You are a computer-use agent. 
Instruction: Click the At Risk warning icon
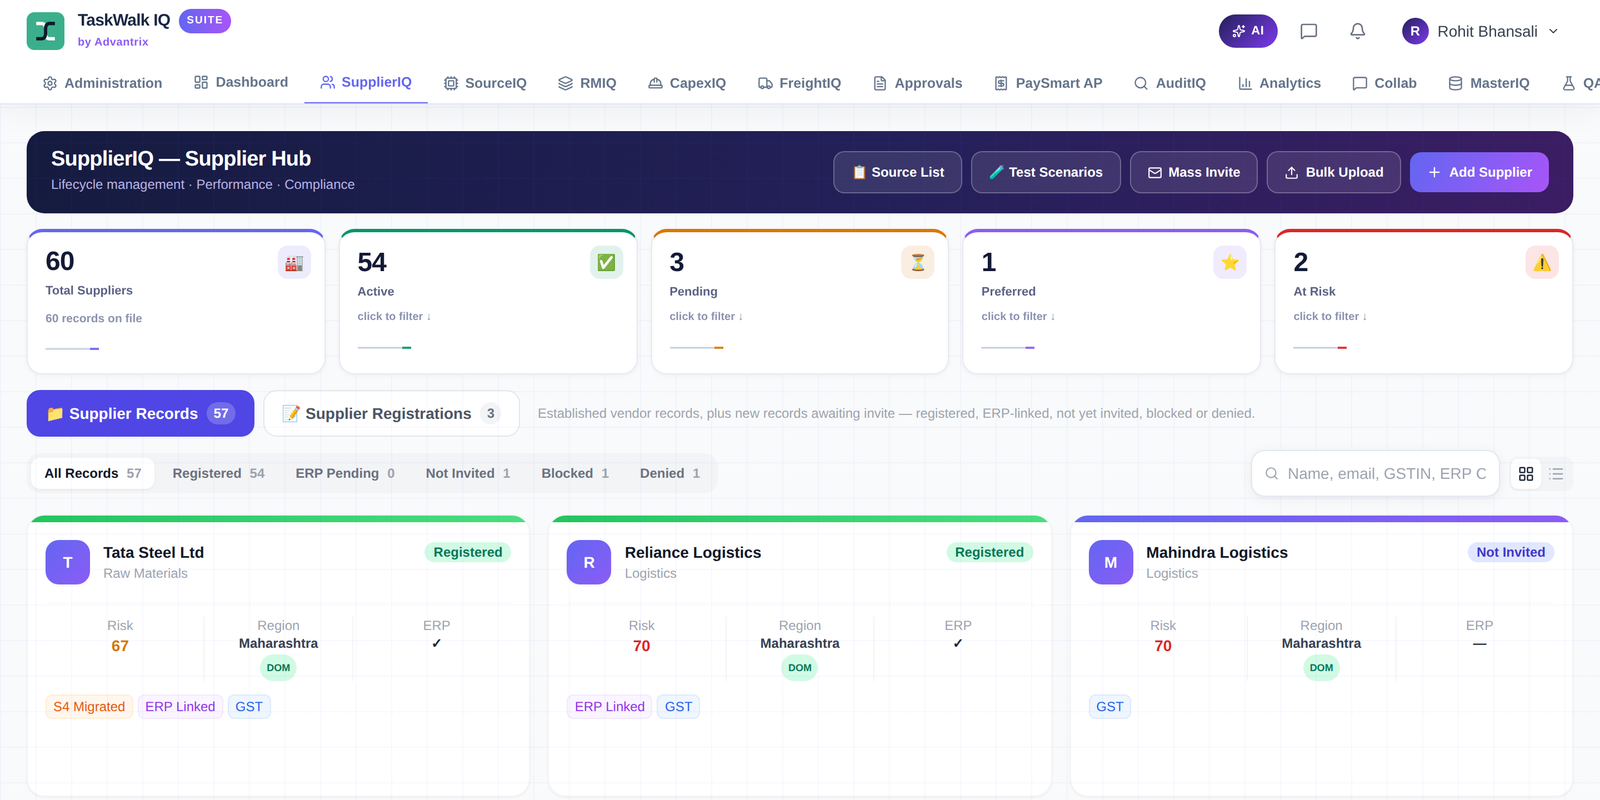tap(1542, 262)
